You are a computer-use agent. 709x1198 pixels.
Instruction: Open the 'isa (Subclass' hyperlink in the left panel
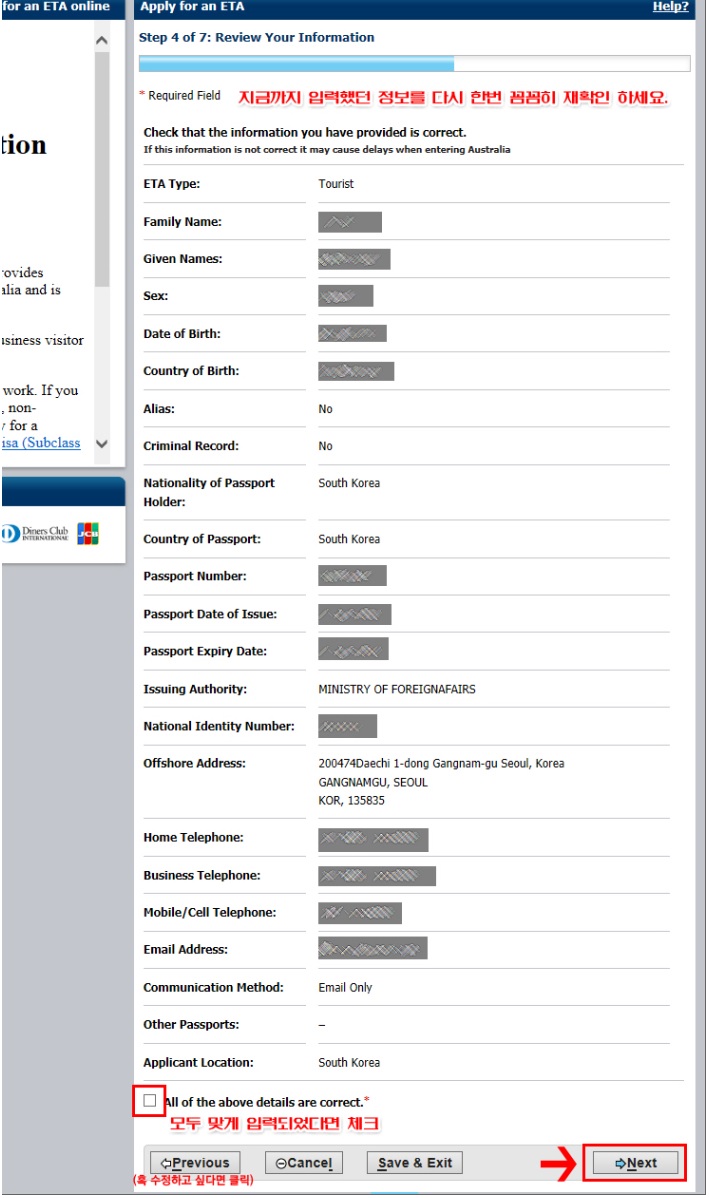click(x=41, y=443)
